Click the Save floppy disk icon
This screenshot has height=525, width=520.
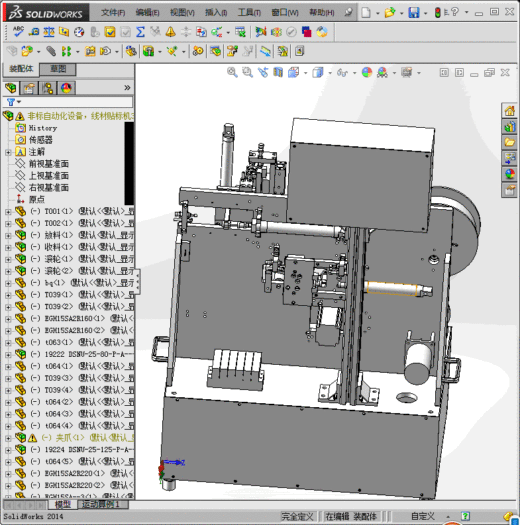[414, 13]
